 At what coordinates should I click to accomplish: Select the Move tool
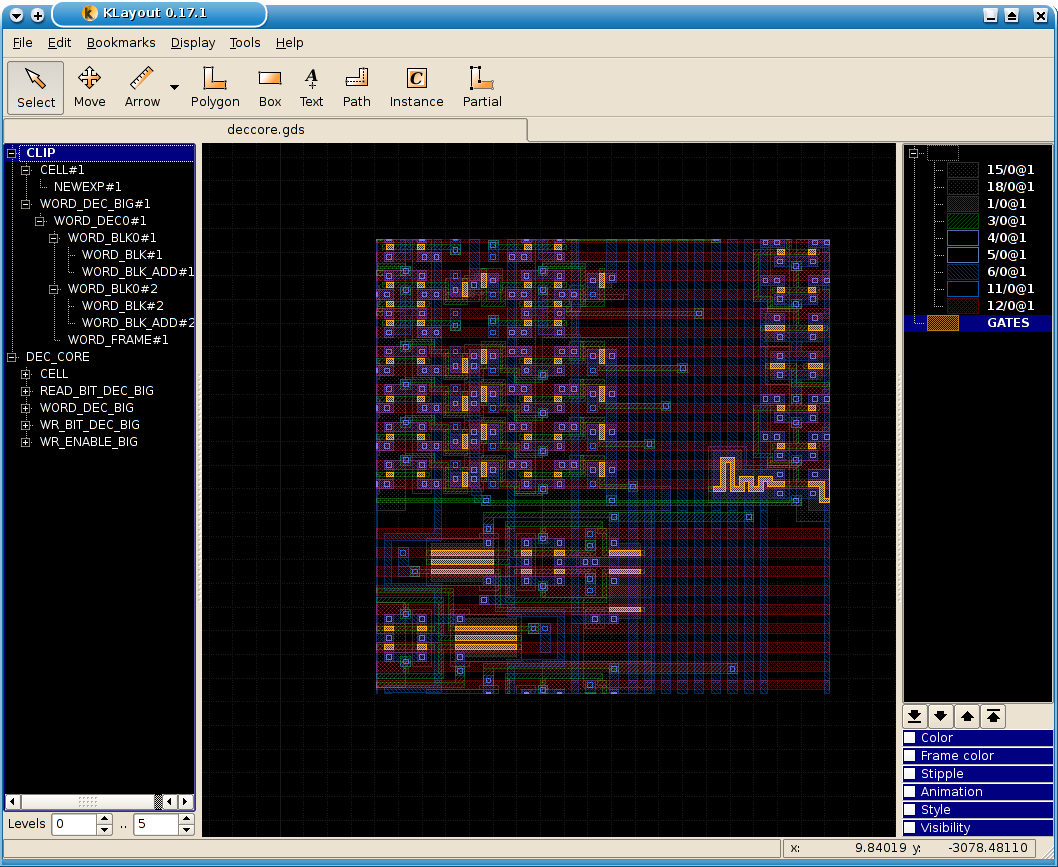pyautogui.click(x=89, y=87)
